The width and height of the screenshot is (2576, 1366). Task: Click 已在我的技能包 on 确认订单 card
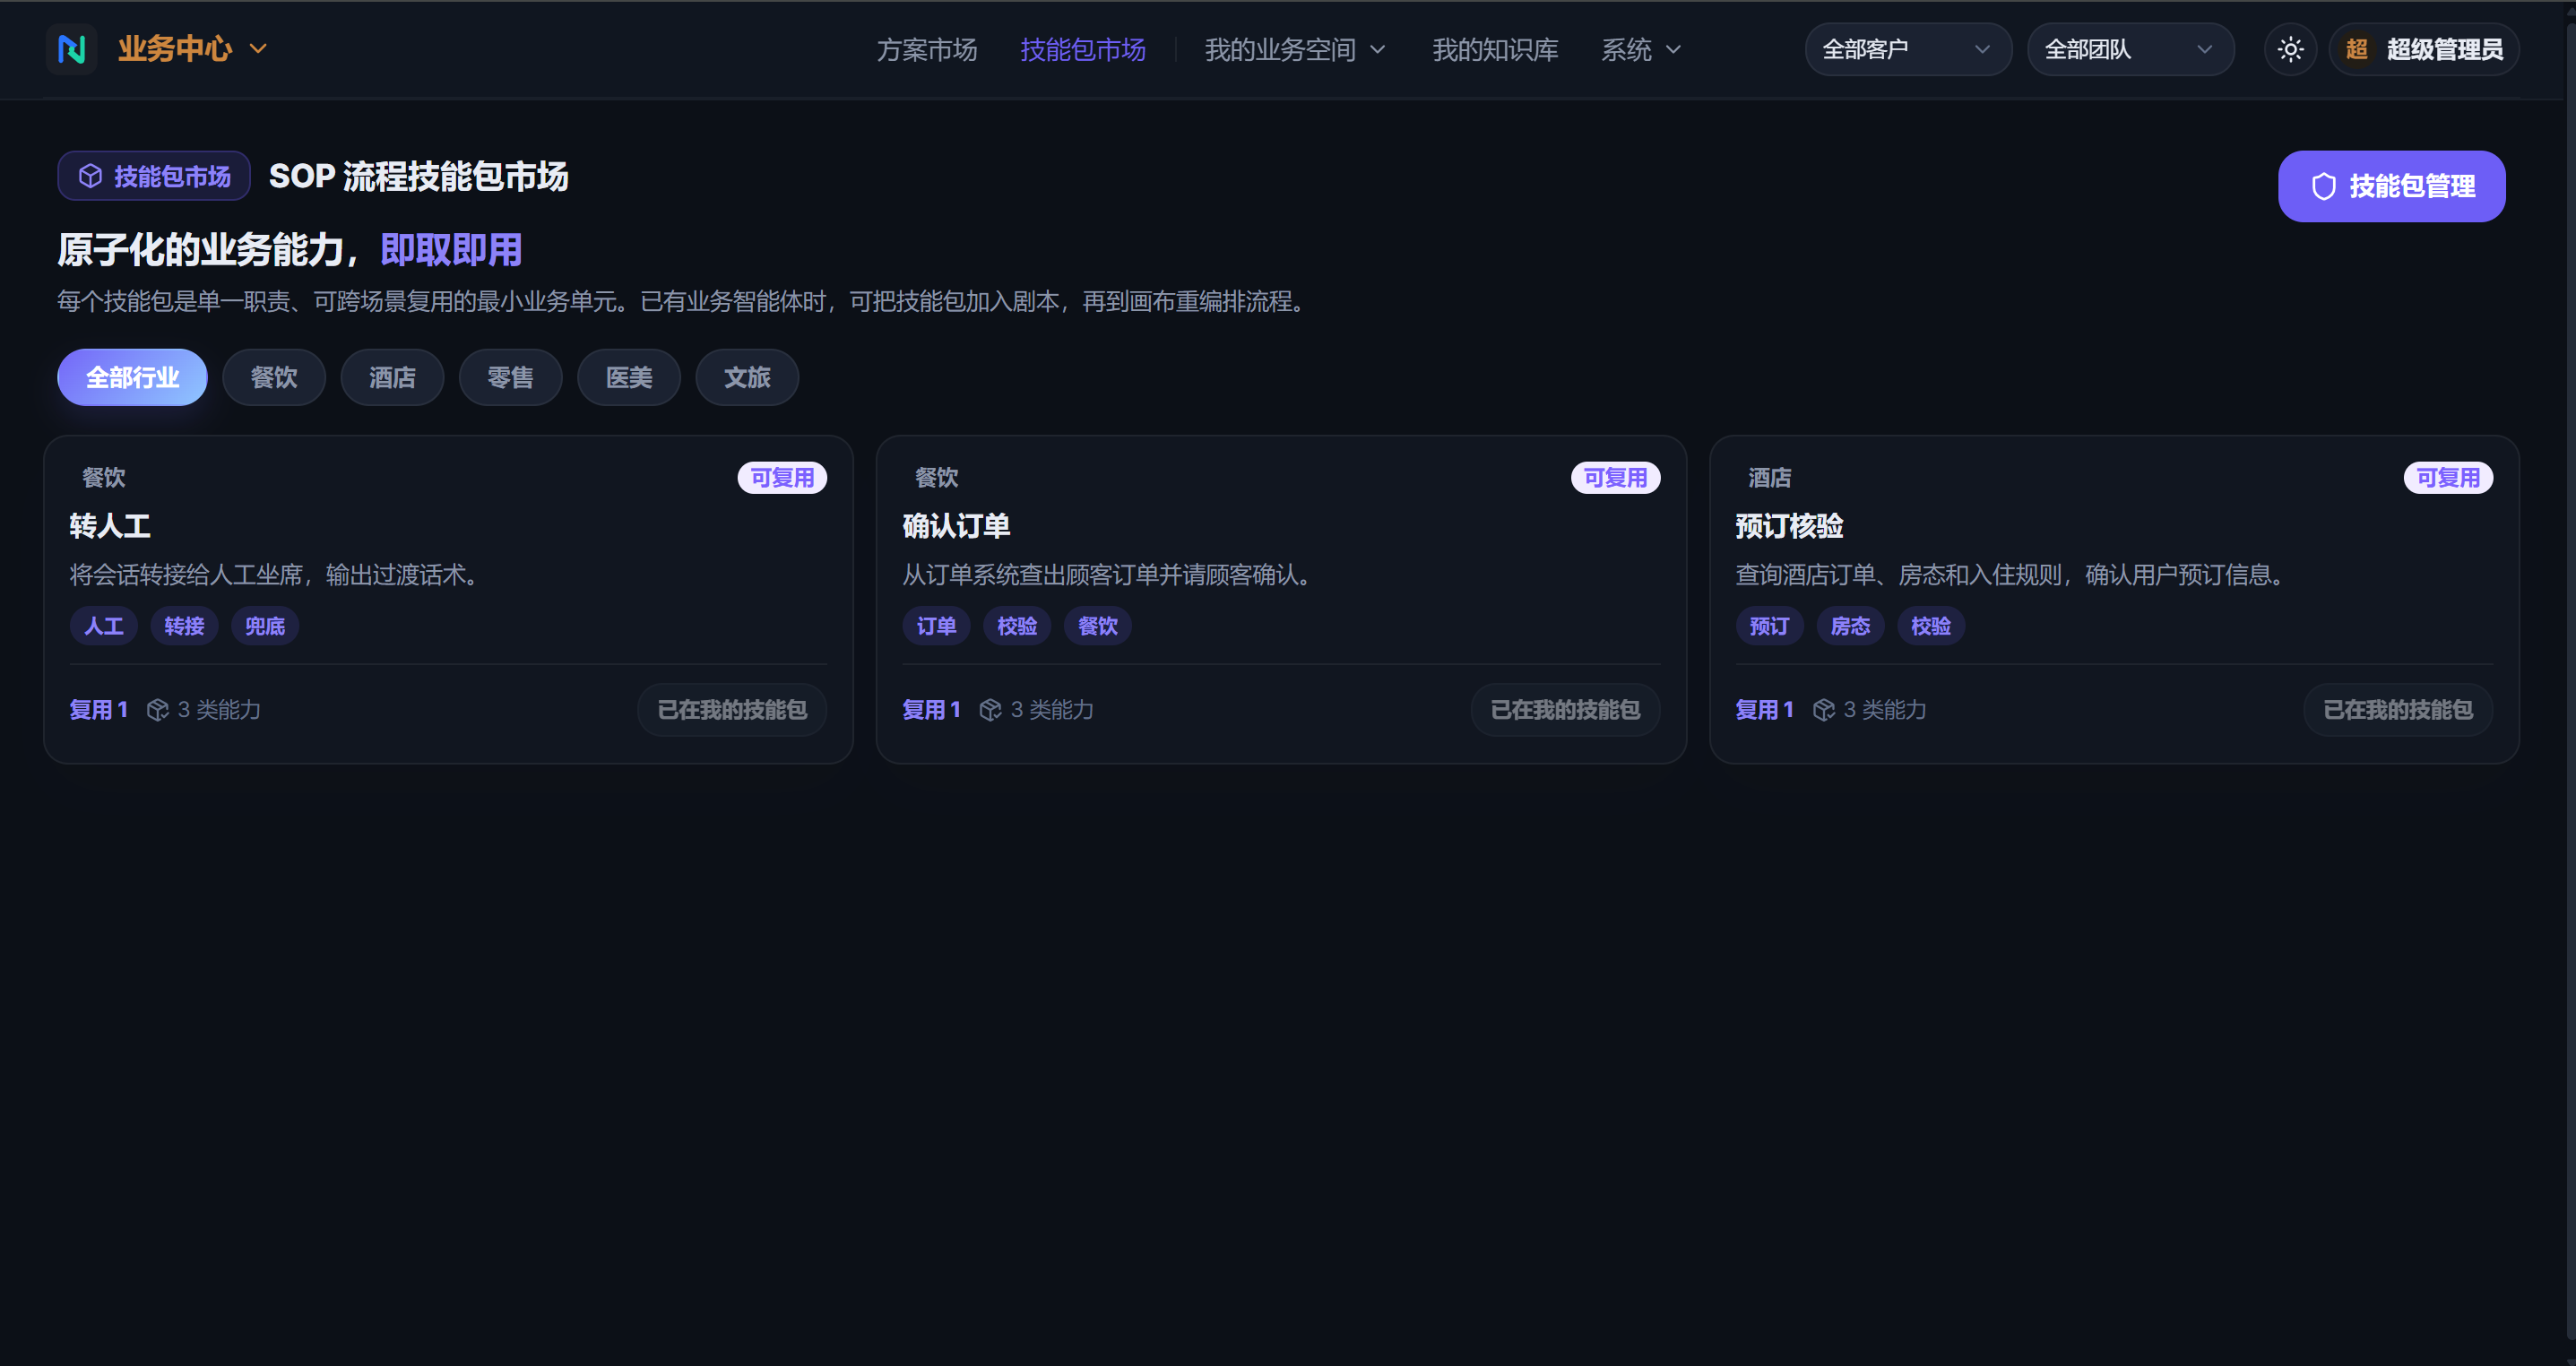pyautogui.click(x=1565, y=710)
